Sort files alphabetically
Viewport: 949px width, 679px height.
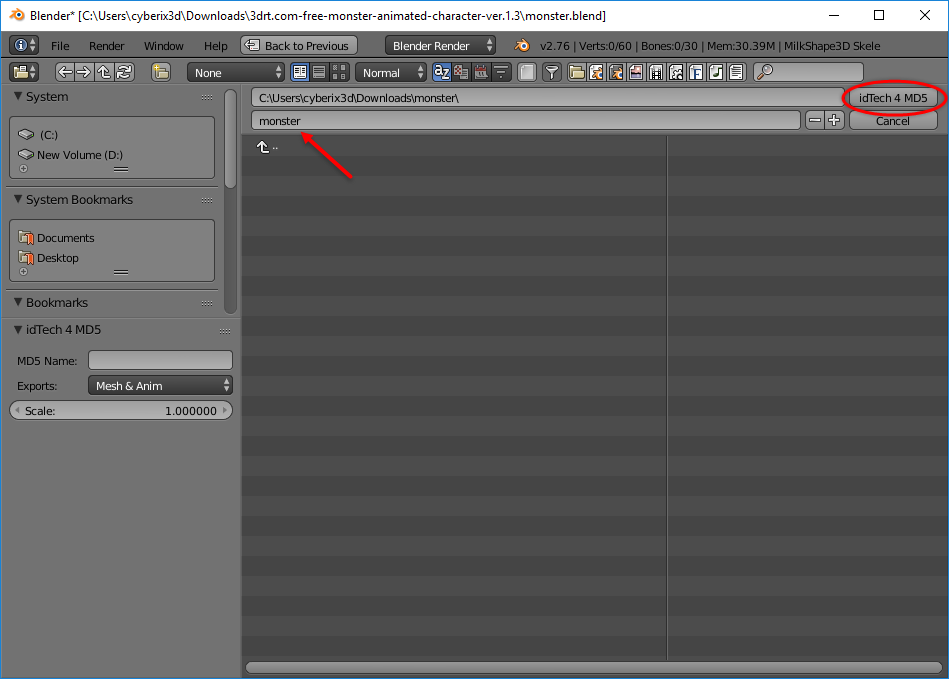(442, 72)
